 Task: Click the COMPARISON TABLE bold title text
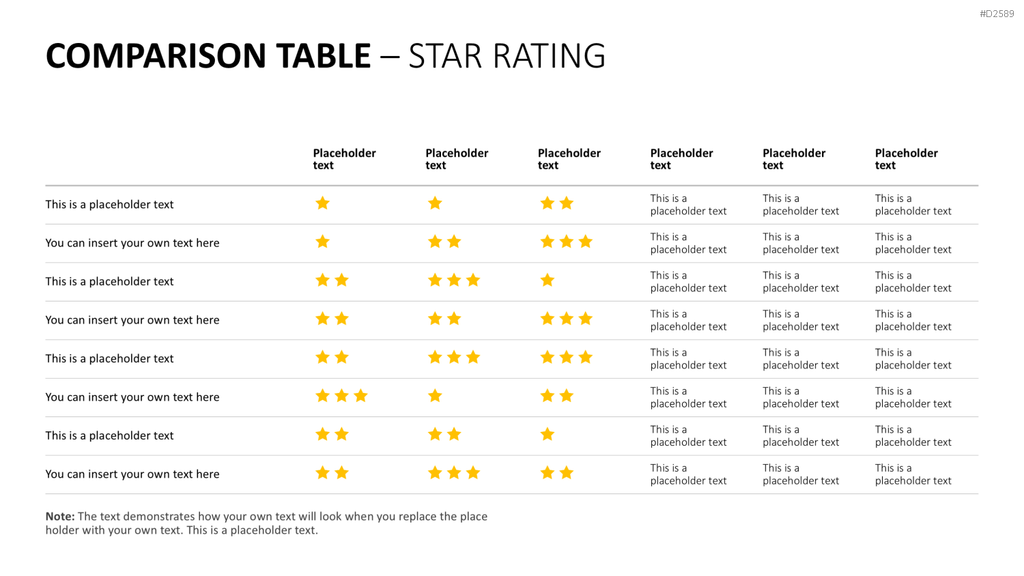click(x=208, y=56)
